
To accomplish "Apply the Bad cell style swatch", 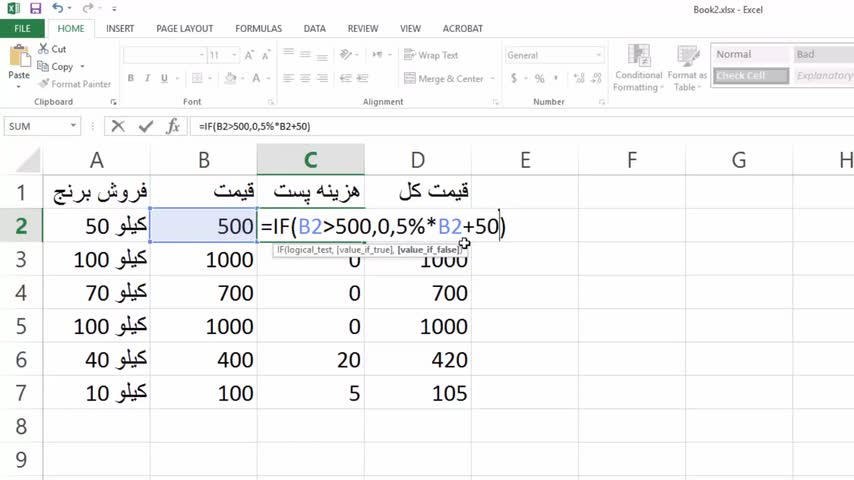I will [822, 54].
